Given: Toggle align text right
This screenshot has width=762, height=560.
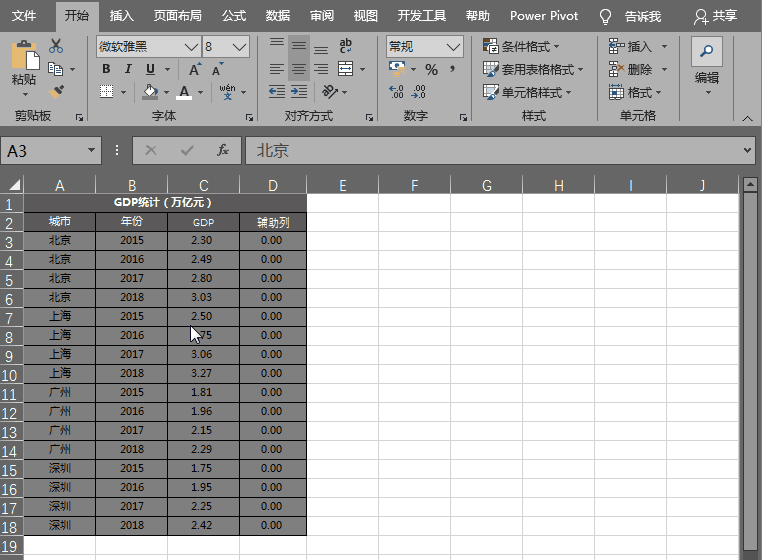Looking at the screenshot, I should (x=321, y=70).
